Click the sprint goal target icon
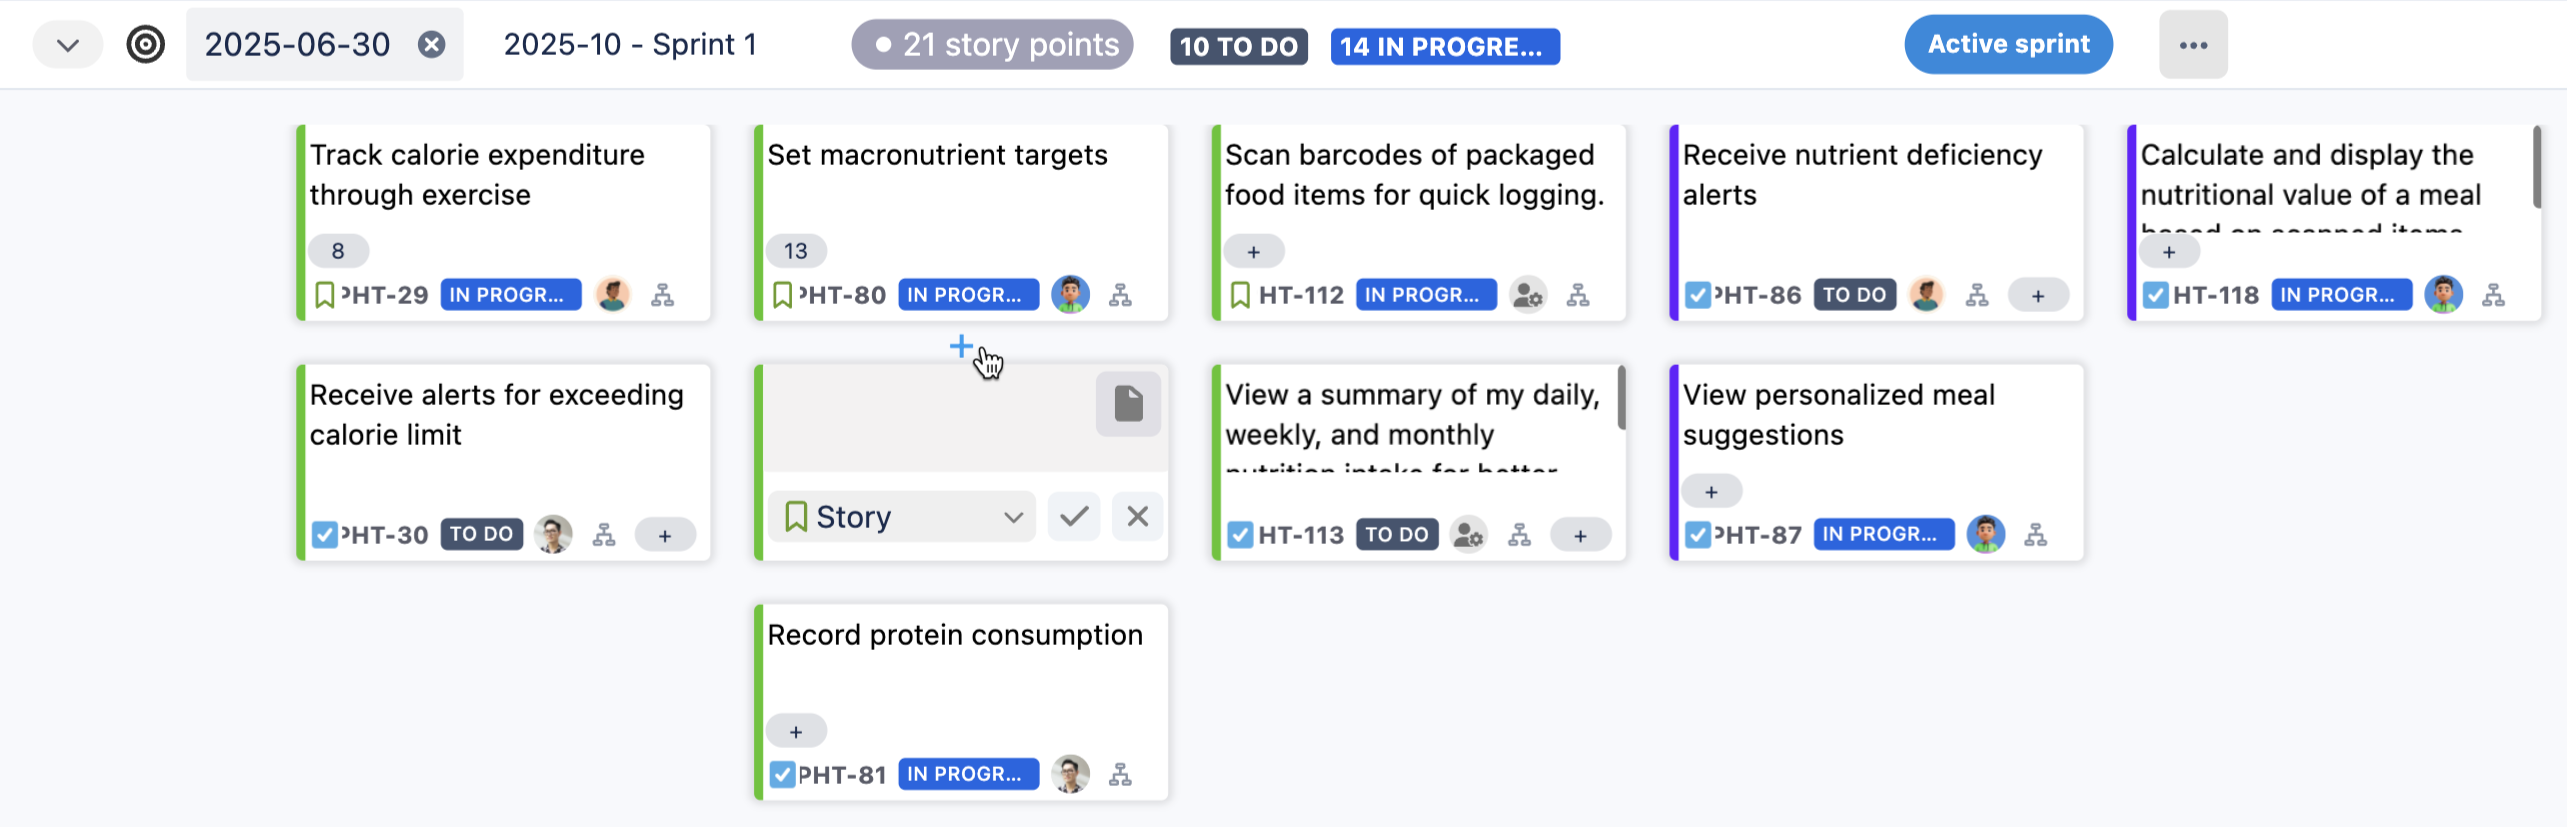Image resolution: width=2567 pixels, height=827 pixels. click(146, 45)
